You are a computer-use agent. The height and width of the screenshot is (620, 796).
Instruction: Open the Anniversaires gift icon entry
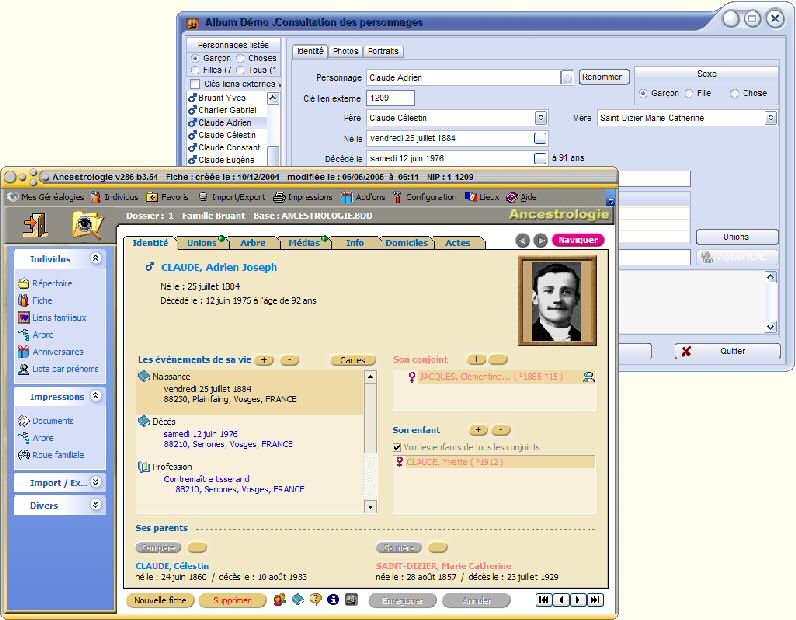pyautogui.click(x=56, y=351)
